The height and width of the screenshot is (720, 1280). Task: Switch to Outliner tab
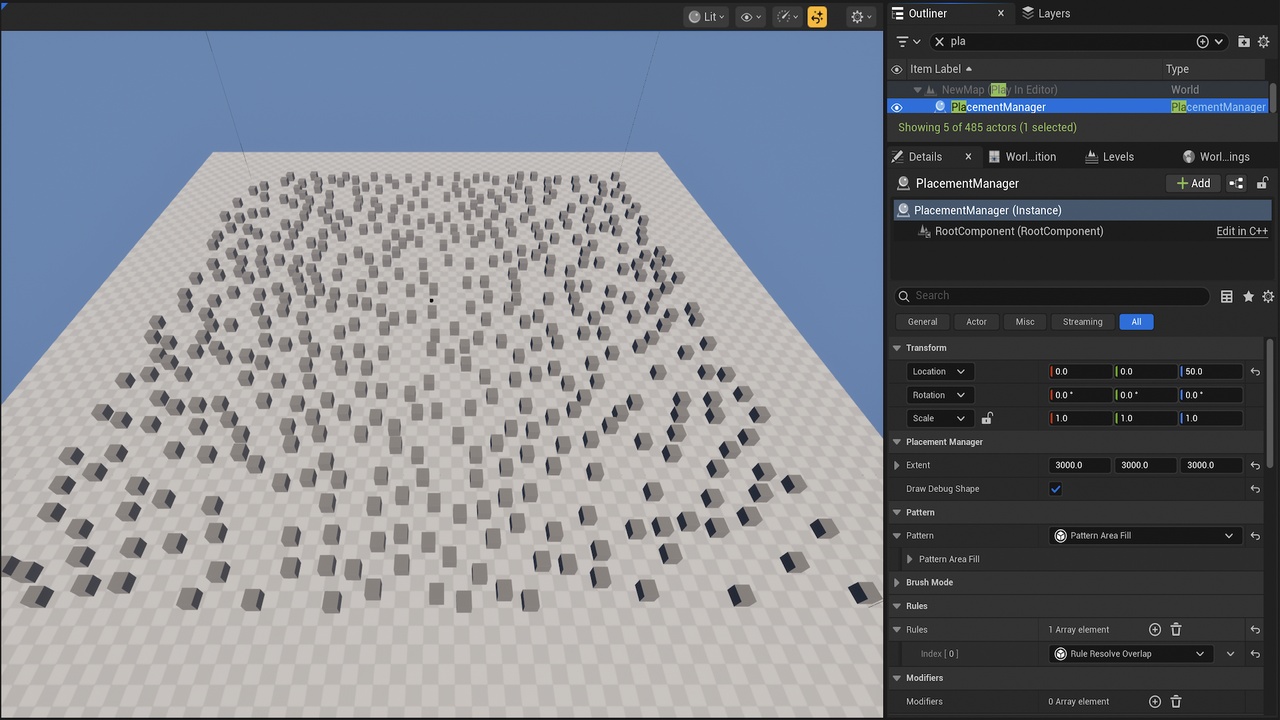click(x=927, y=13)
